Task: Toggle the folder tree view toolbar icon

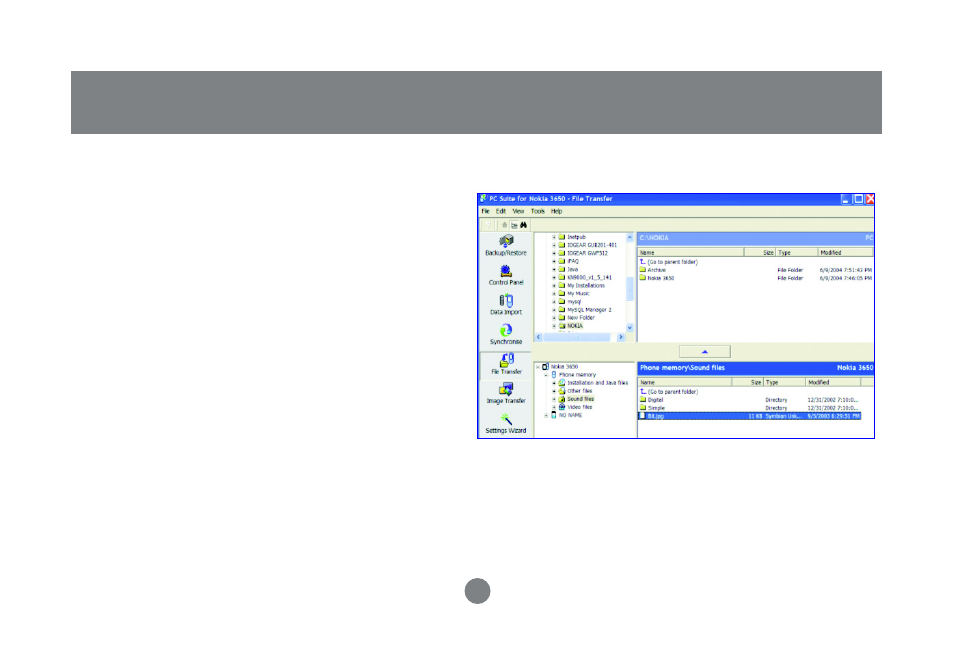Action: click(x=514, y=225)
